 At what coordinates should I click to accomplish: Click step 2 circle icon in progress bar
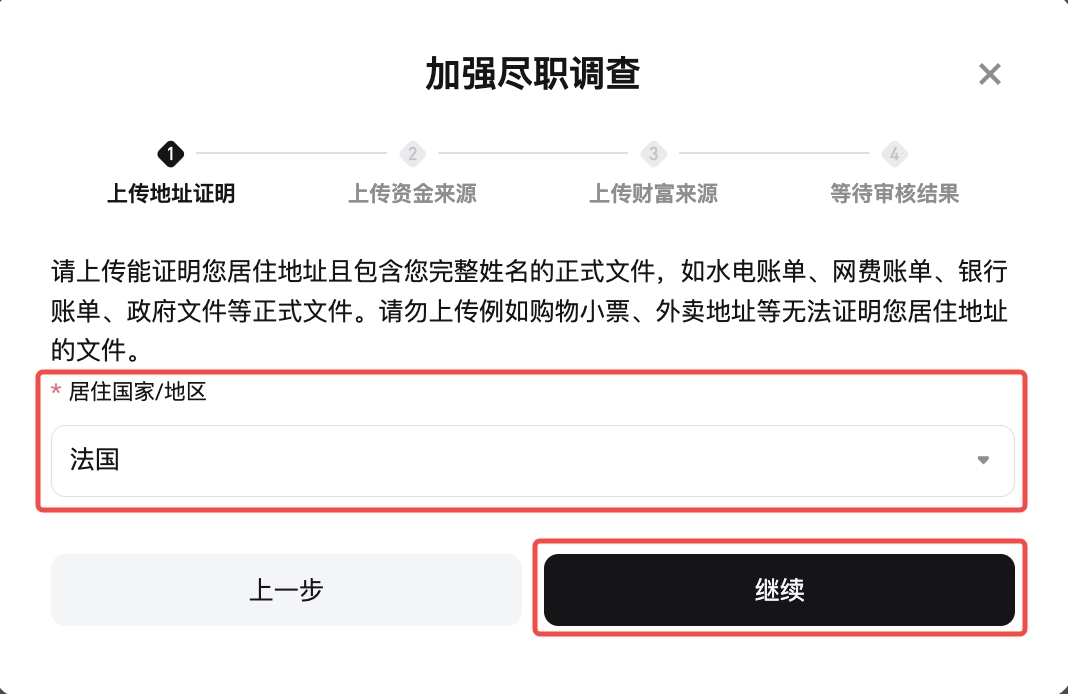click(412, 154)
